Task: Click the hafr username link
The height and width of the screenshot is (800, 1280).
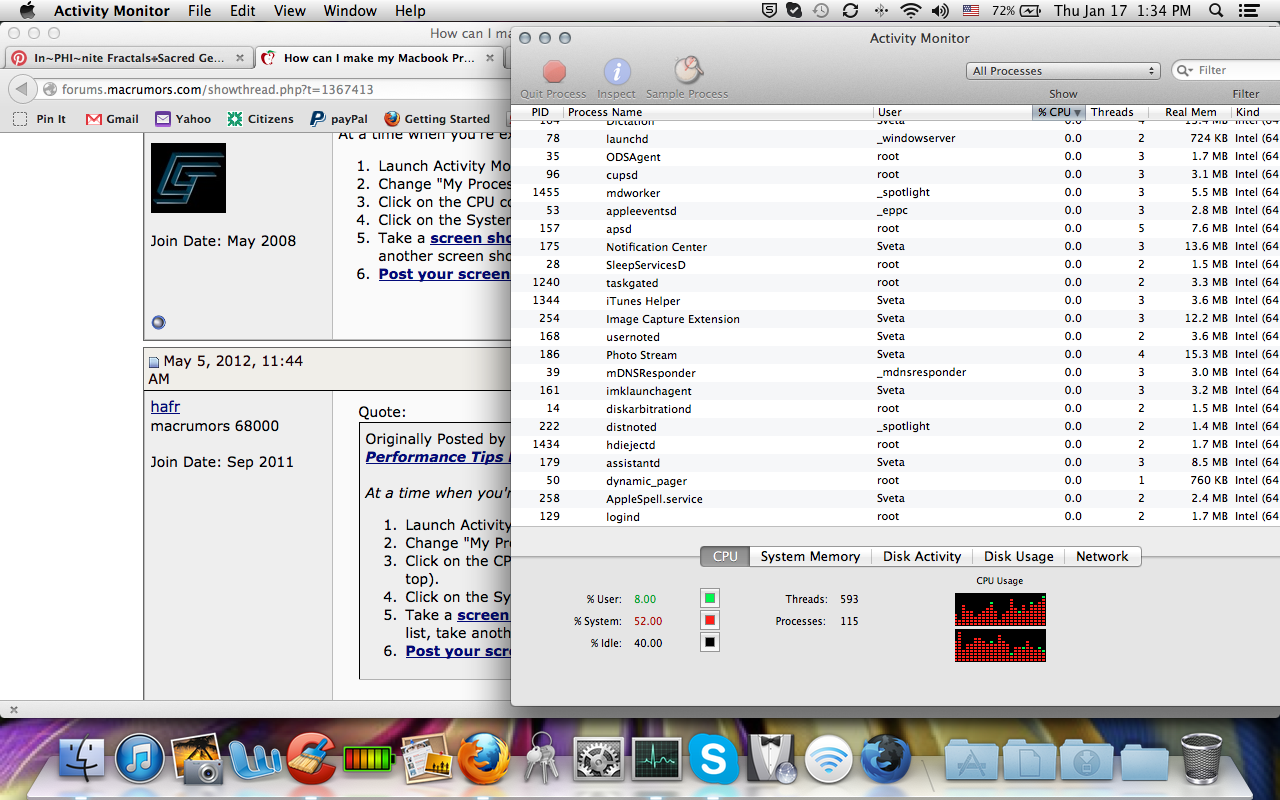Action: [x=165, y=407]
